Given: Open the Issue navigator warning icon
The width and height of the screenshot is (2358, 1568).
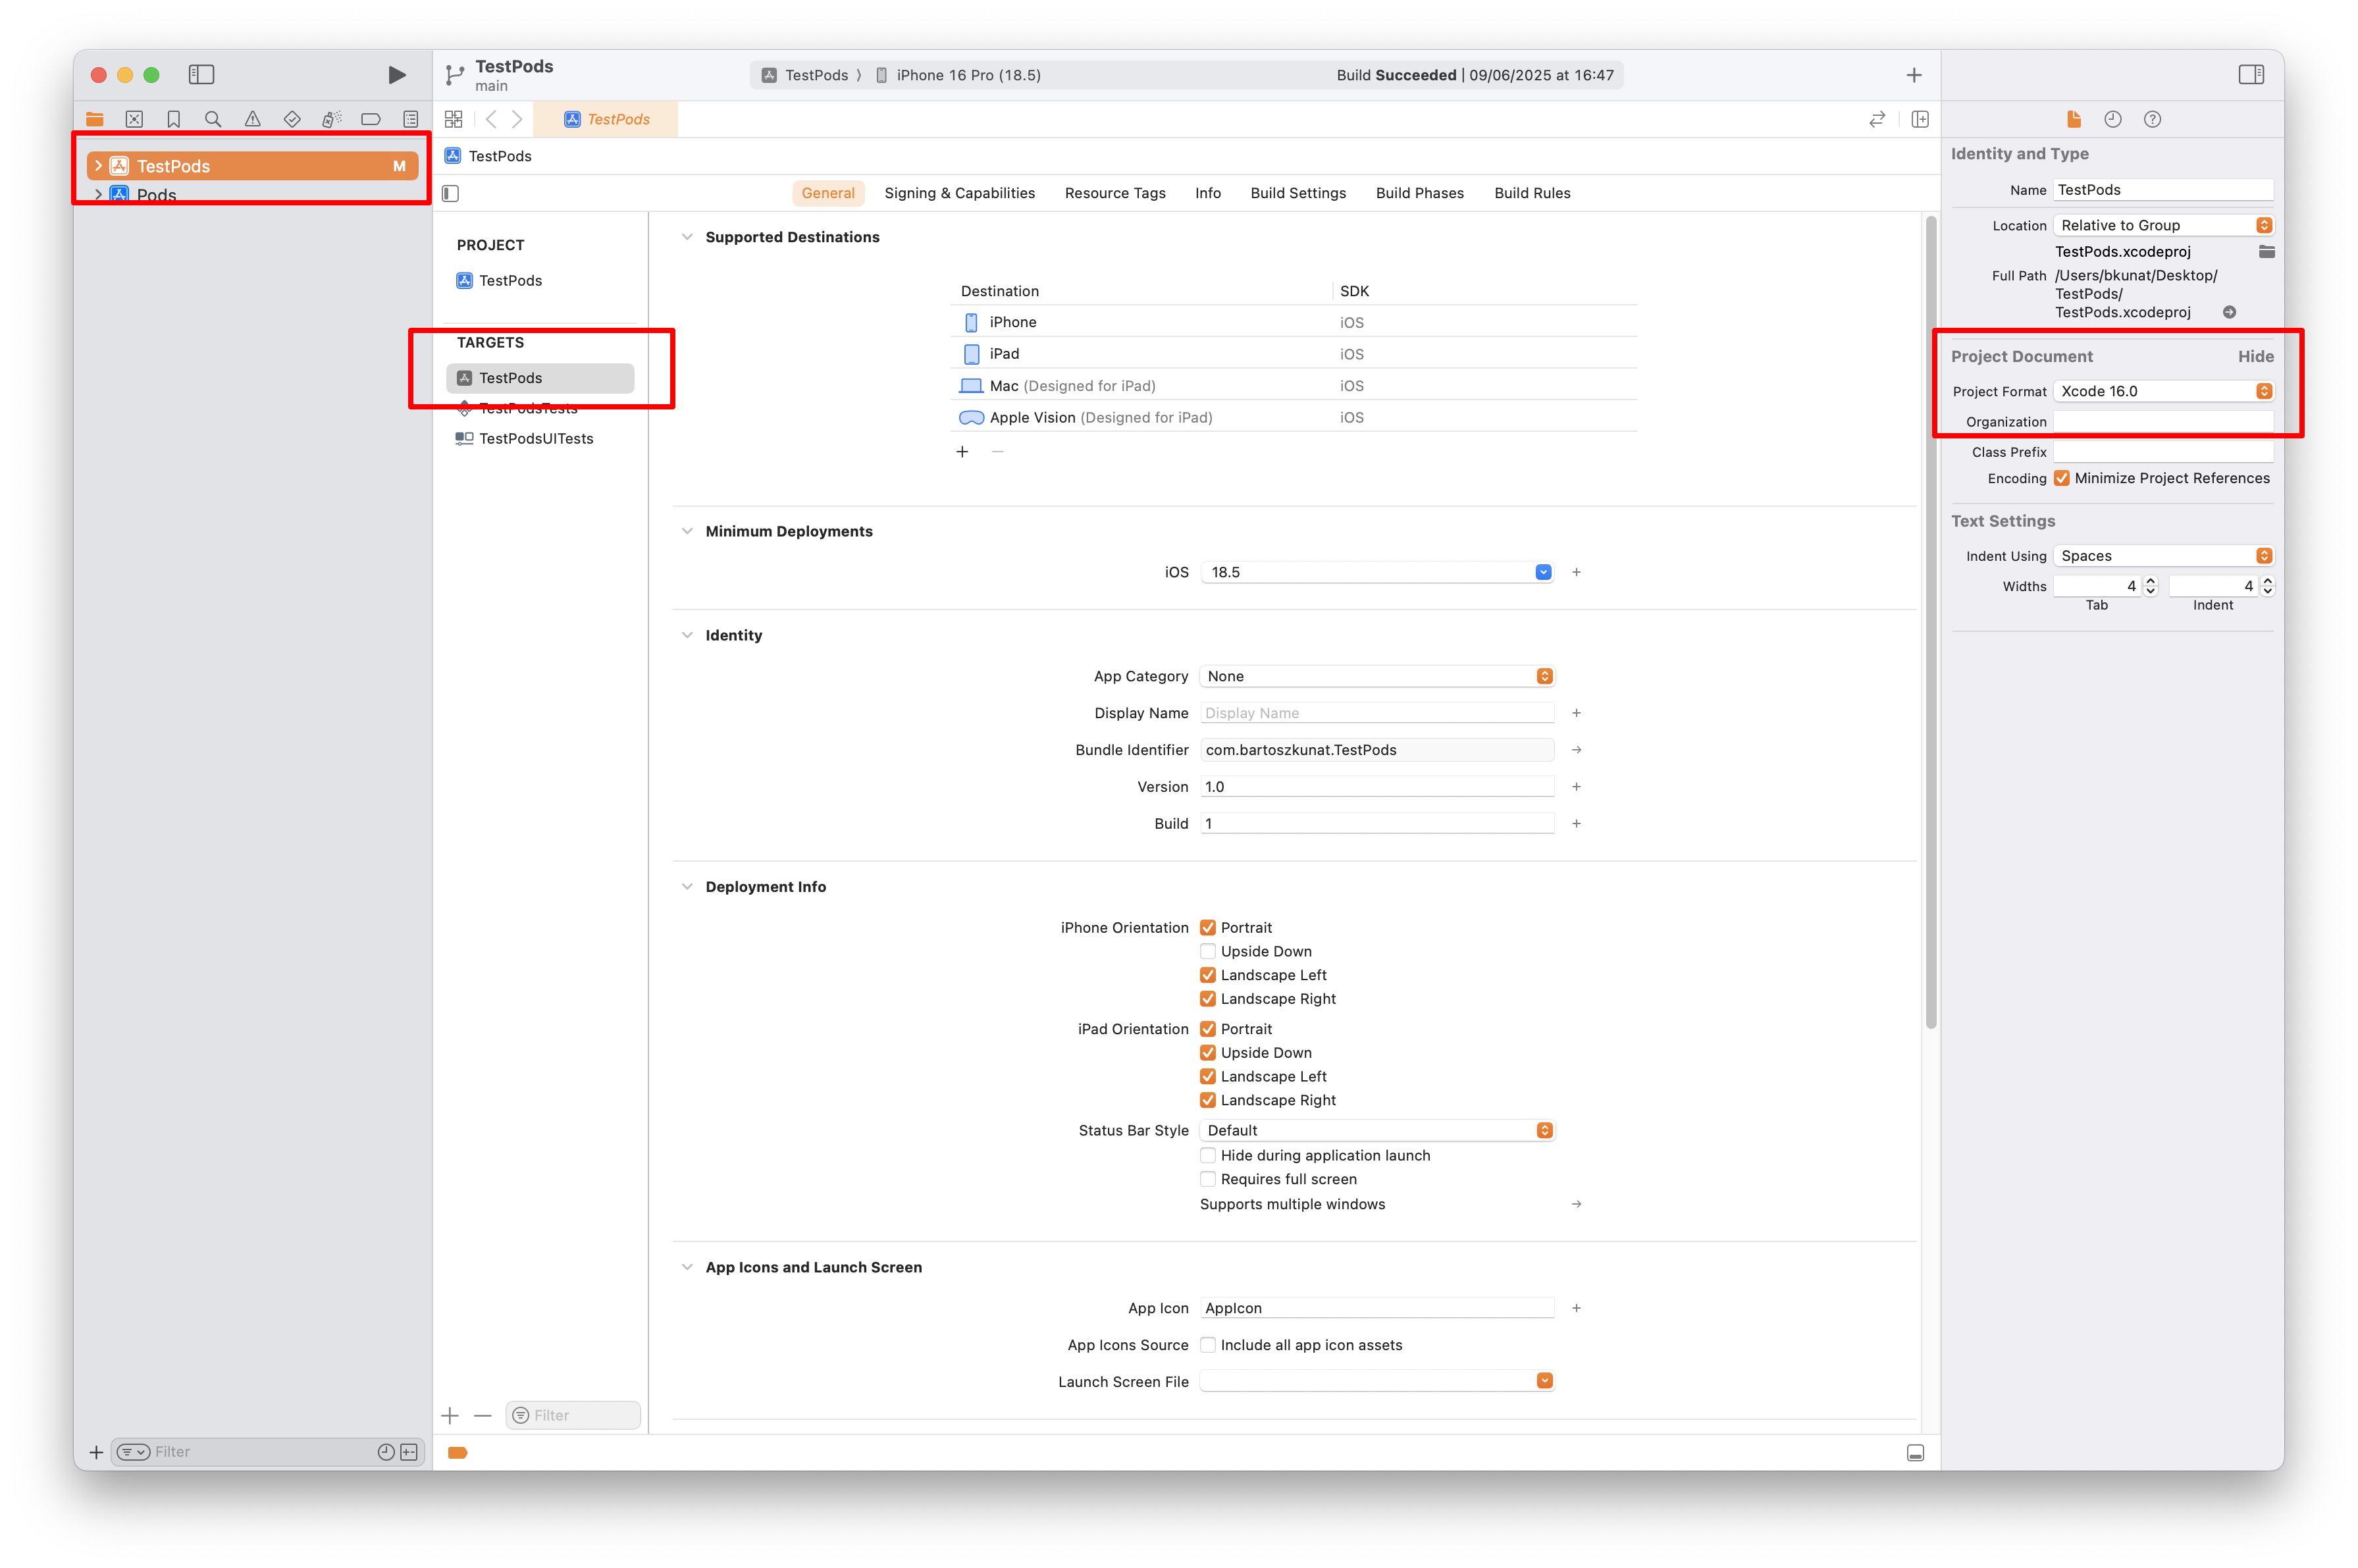Looking at the screenshot, I should [253, 119].
